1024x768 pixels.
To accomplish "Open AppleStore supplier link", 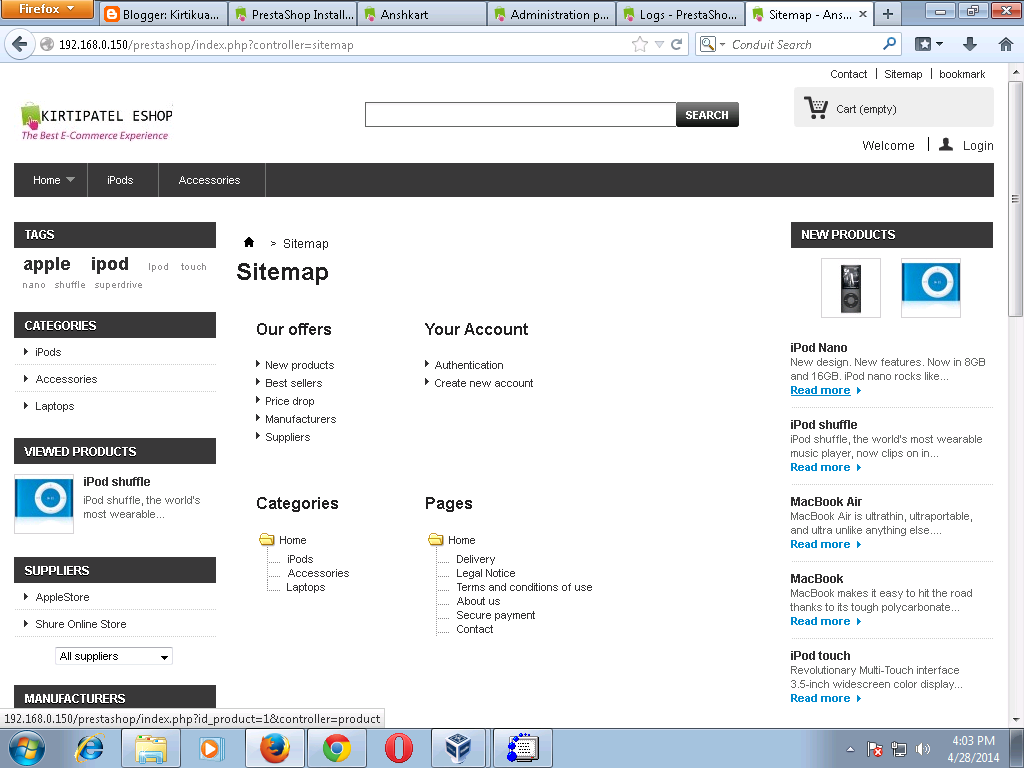I will click(x=62, y=597).
